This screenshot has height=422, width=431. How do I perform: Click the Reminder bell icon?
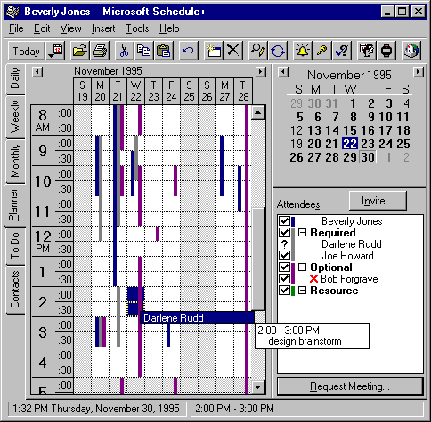point(302,51)
